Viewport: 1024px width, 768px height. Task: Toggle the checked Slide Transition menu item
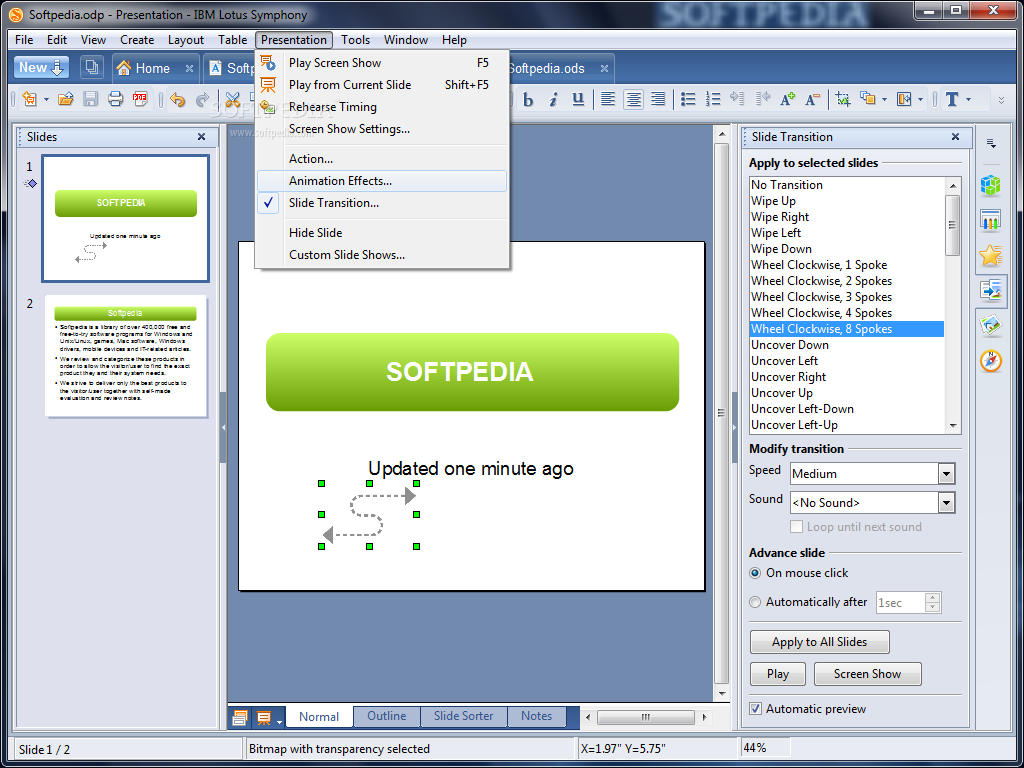pos(382,203)
